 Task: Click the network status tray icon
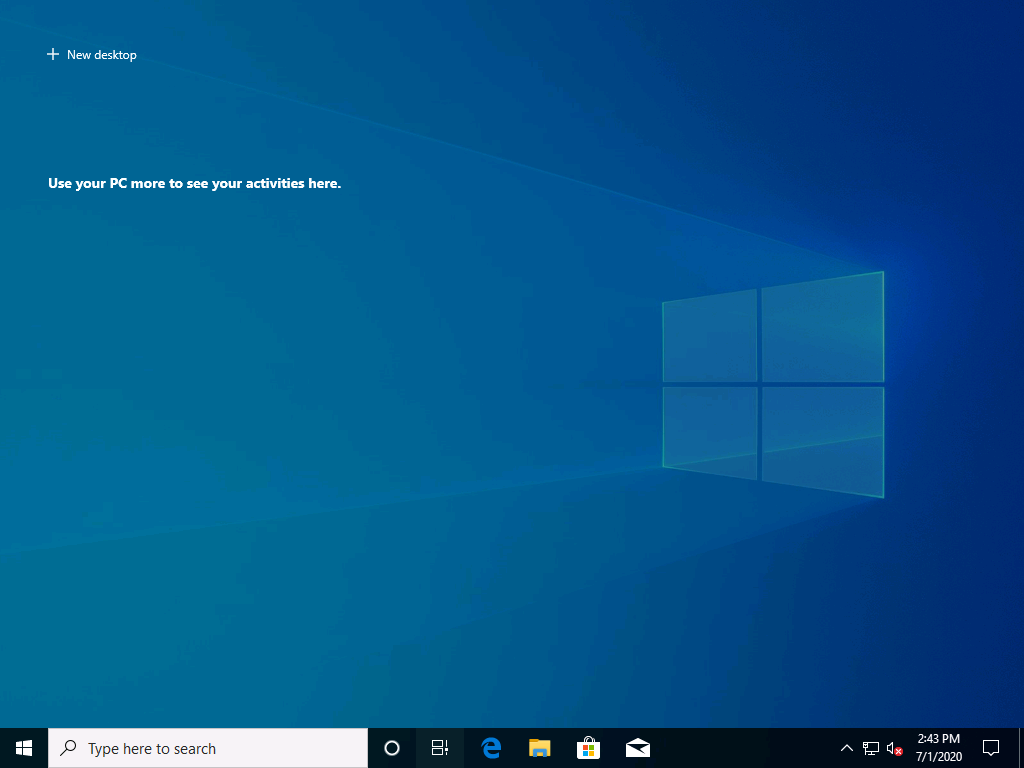[x=871, y=747]
